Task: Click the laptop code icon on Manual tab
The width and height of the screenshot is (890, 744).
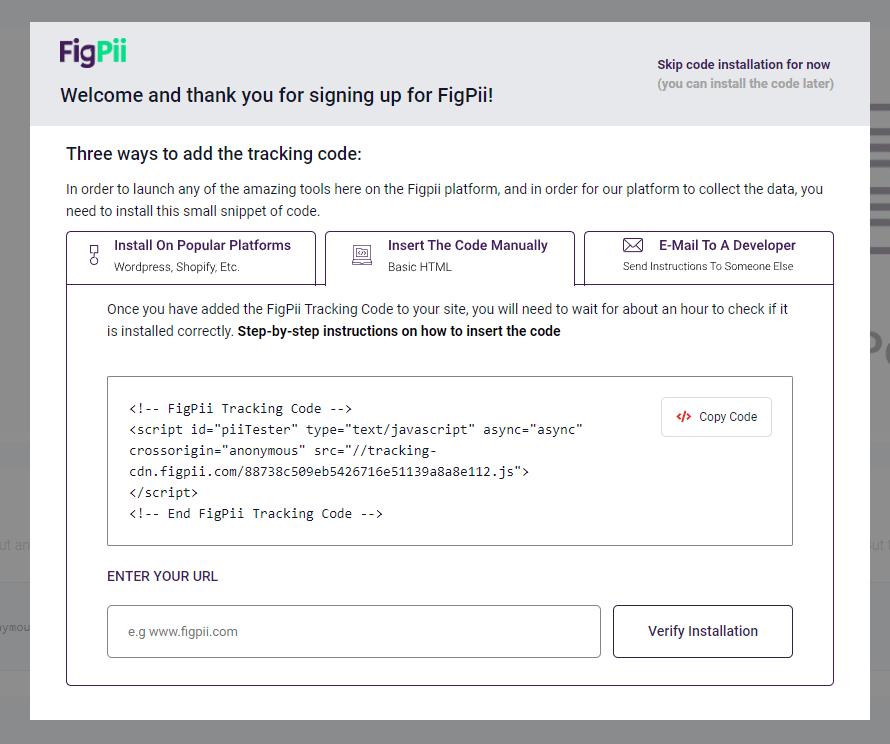Action: click(x=362, y=255)
